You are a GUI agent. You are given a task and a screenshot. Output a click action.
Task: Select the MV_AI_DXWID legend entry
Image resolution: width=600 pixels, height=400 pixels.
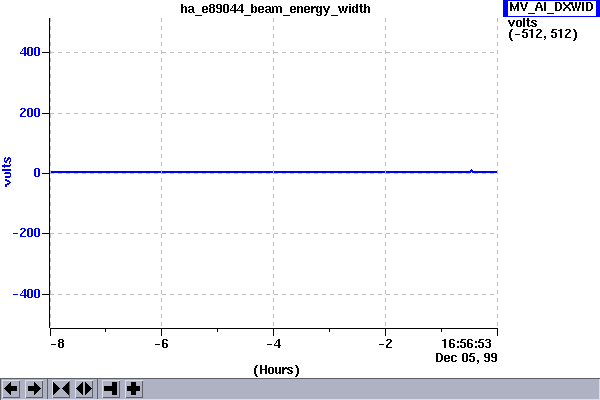coord(551,8)
